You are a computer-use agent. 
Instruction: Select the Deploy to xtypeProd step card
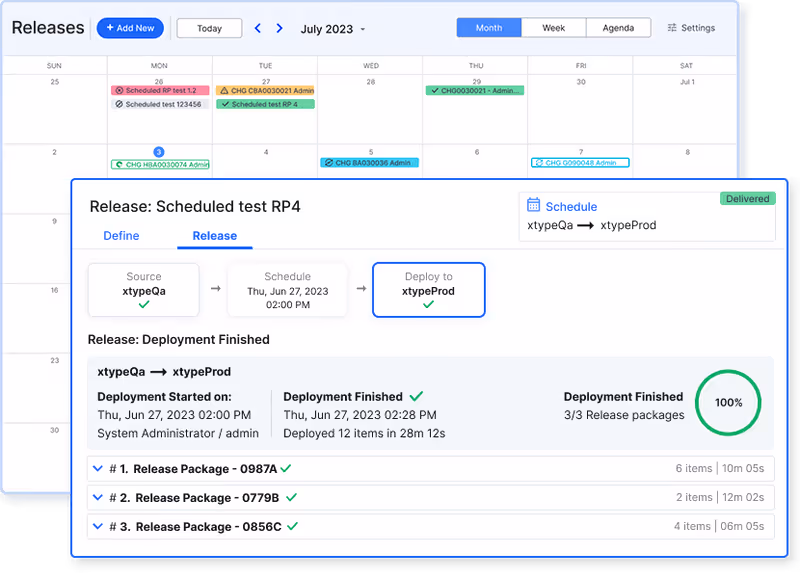429,290
